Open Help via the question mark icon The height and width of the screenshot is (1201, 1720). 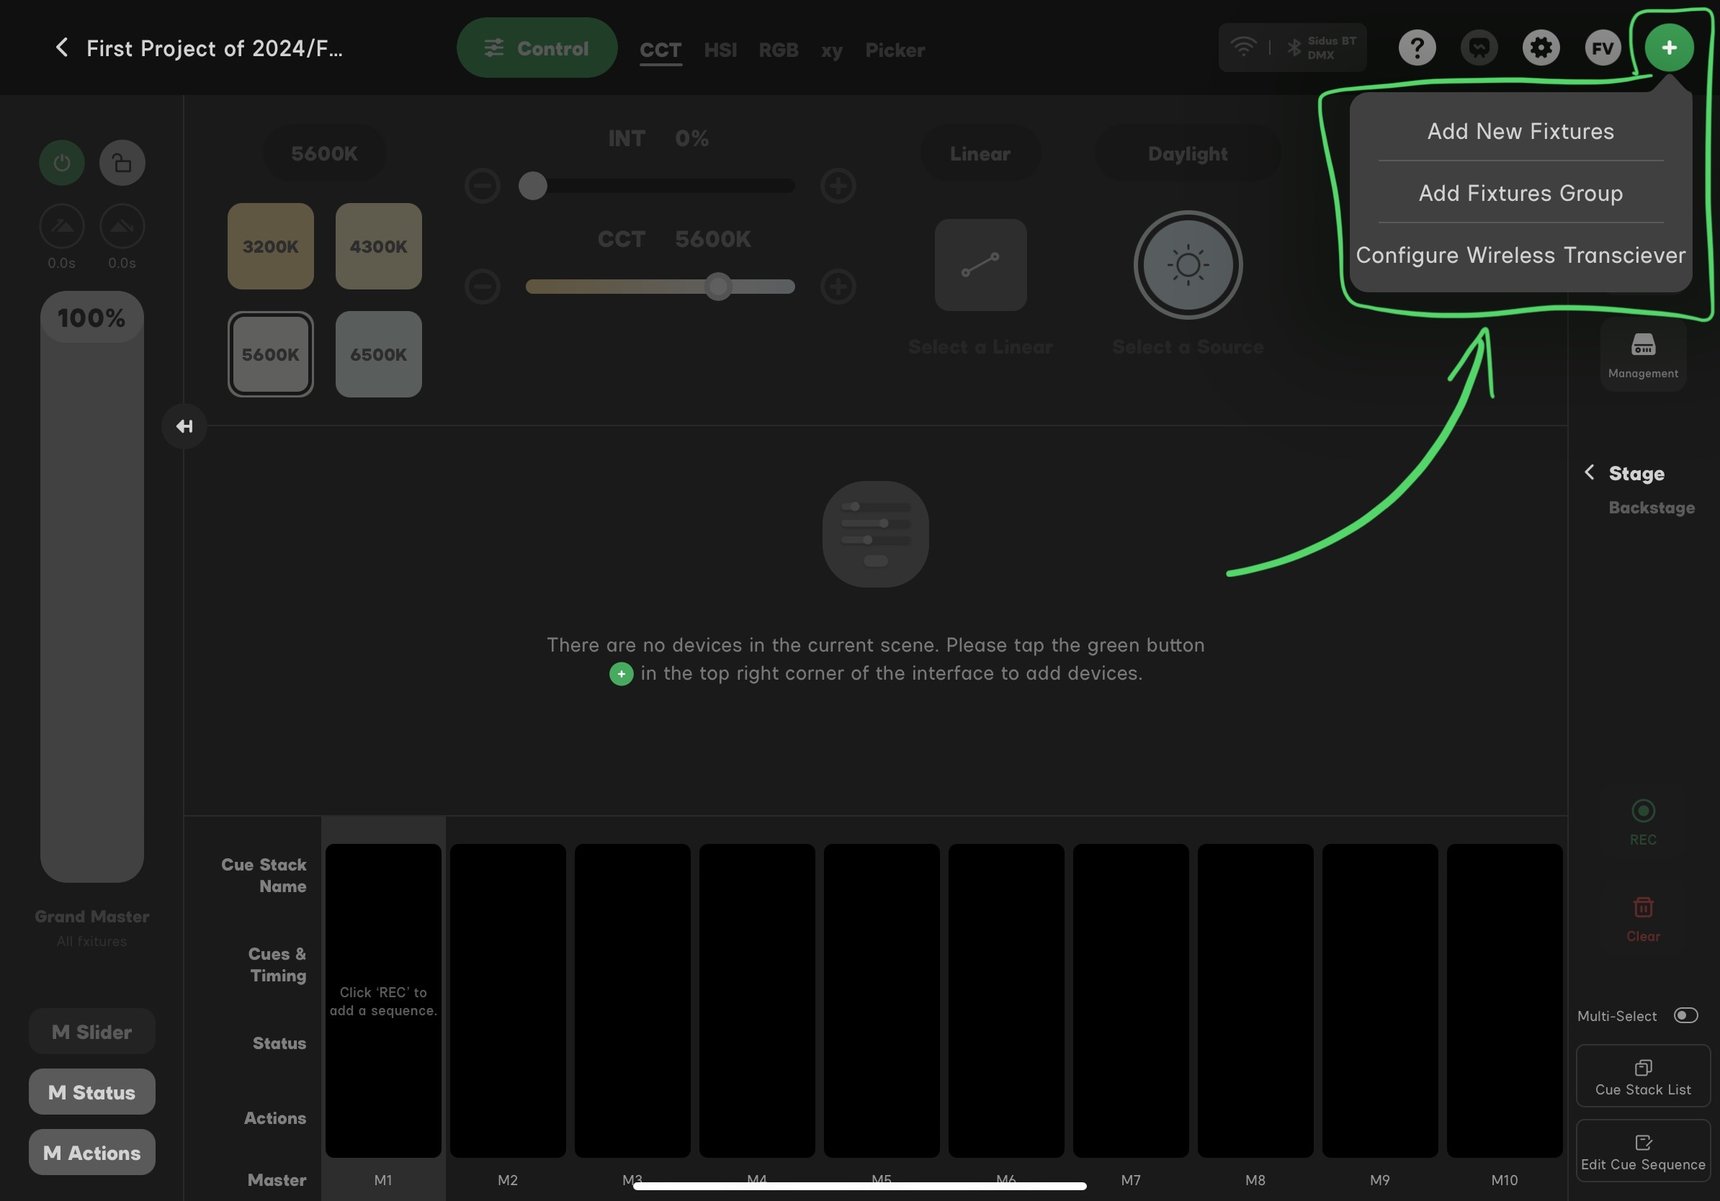(1416, 47)
